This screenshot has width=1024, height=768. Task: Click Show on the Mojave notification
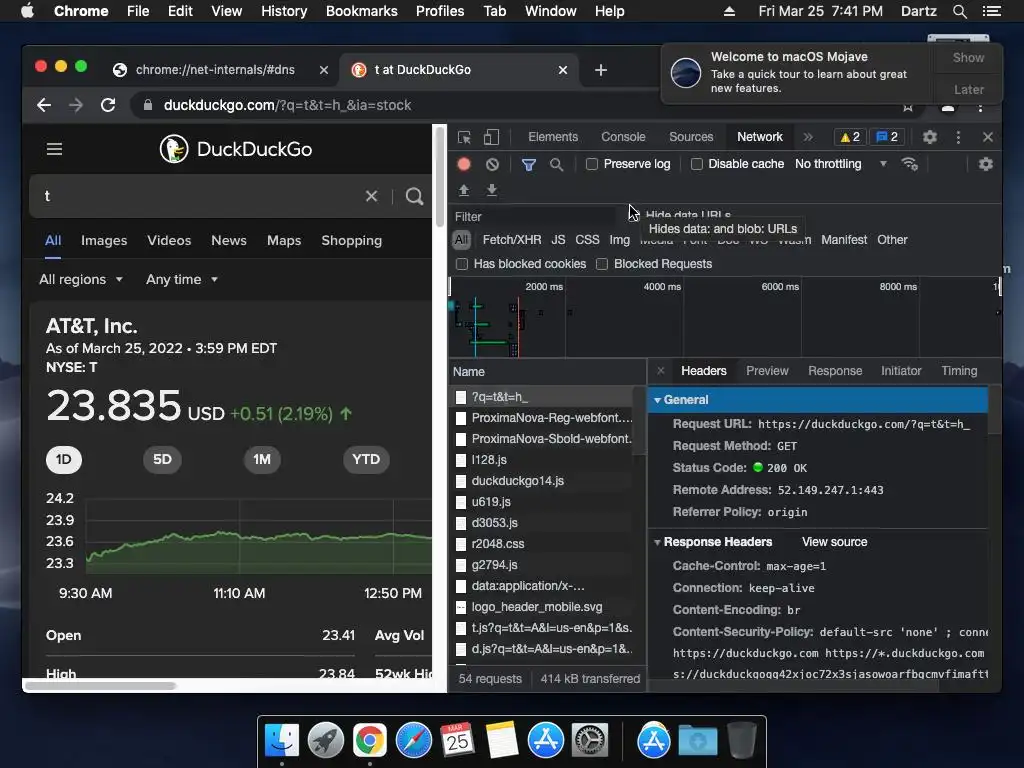[968, 57]
